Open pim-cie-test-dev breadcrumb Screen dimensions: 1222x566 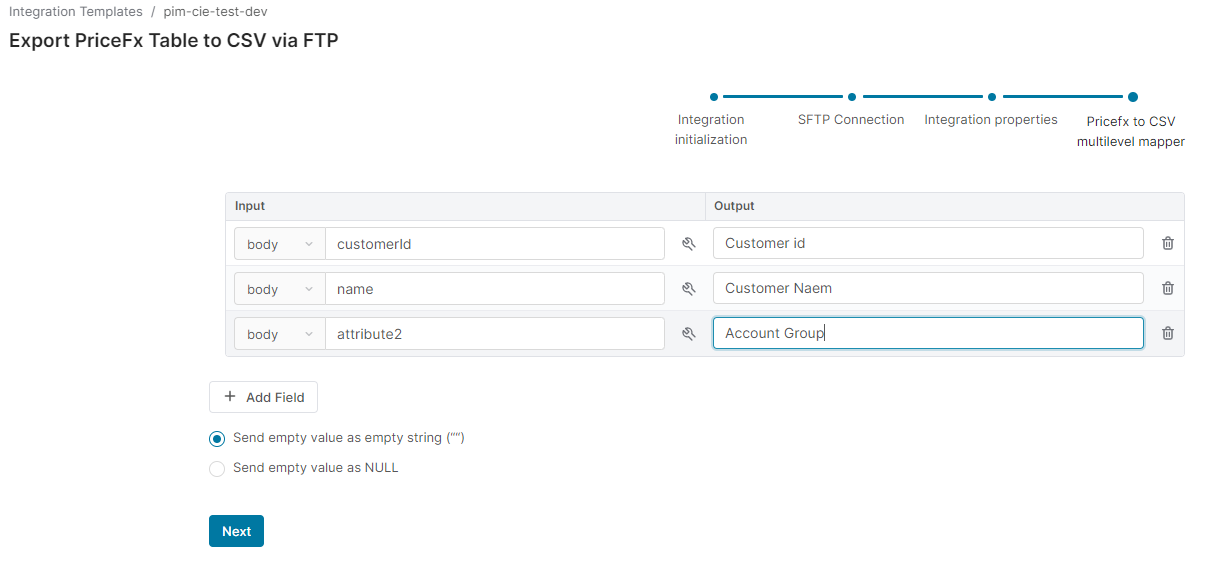[x=215, y=12]
